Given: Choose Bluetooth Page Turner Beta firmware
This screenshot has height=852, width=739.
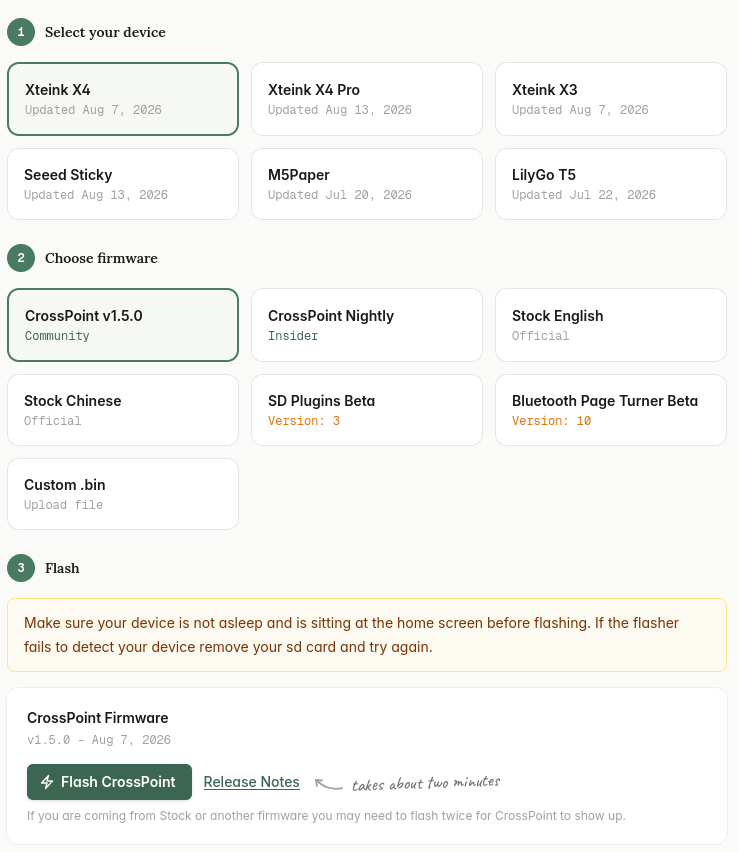Looking at the screenshot, I should coord(611,410).
